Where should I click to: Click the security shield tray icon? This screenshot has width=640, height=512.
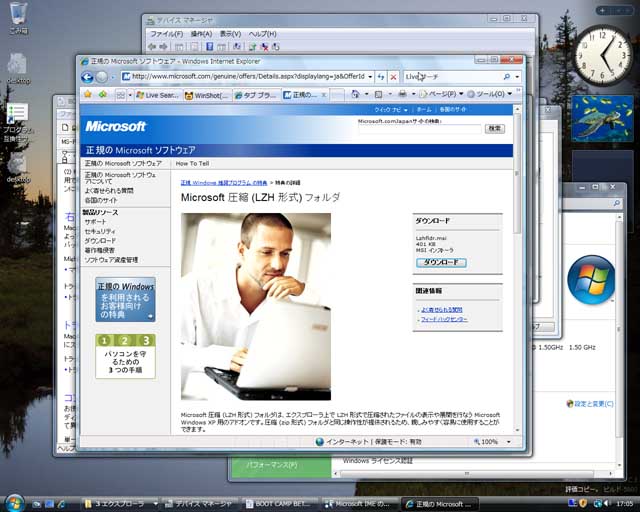583,503
